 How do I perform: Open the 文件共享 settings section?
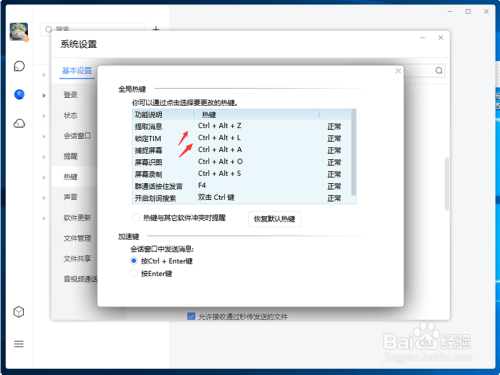[77, 259]
